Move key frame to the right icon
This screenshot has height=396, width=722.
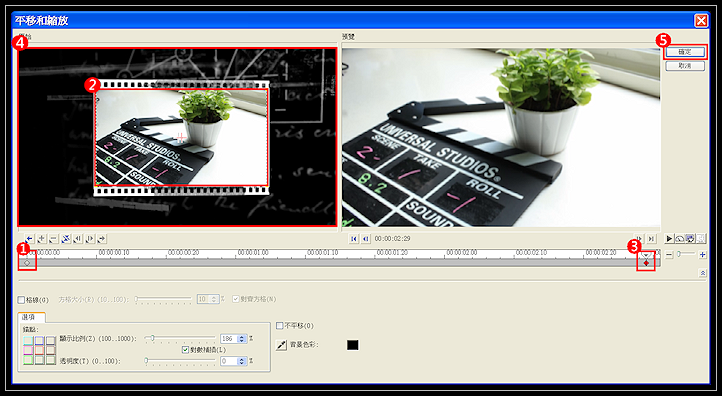tap(90, 239)
